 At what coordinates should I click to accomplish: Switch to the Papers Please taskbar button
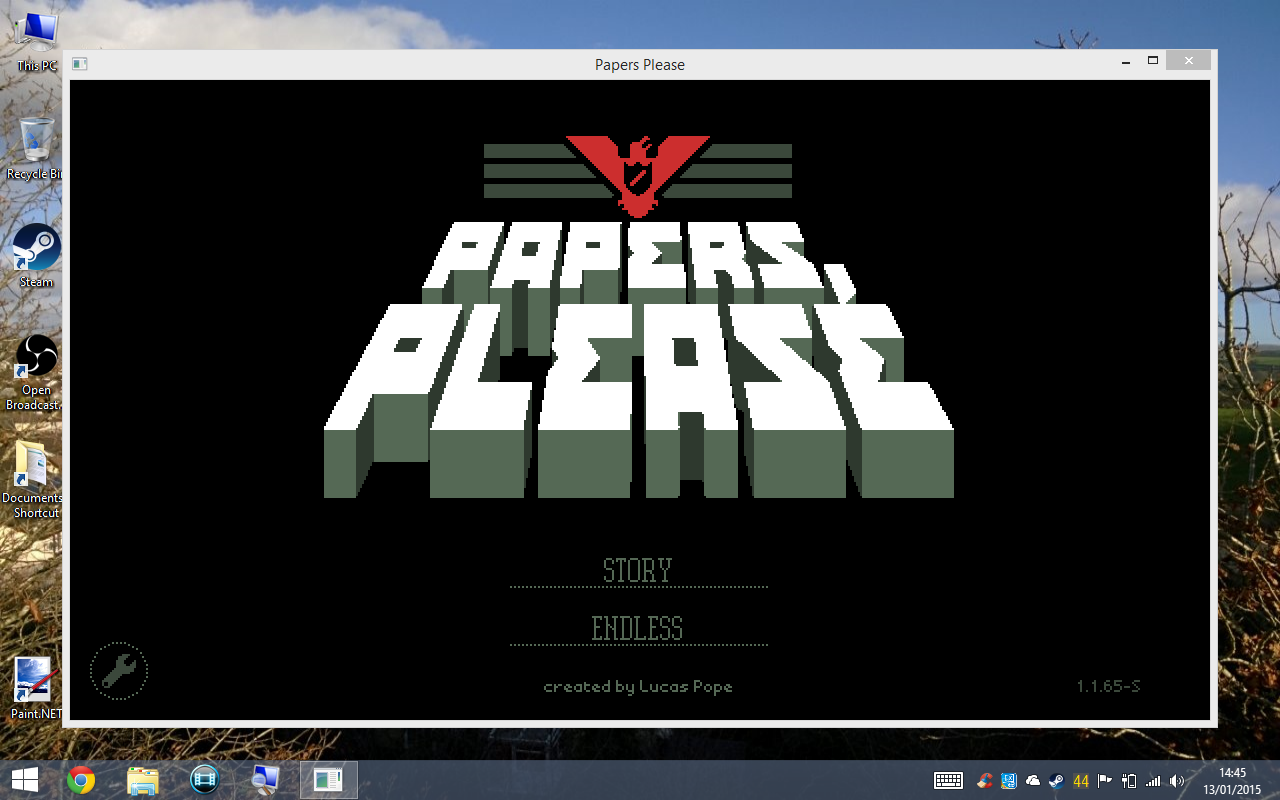pyautogui.click(x=328, y=780)
